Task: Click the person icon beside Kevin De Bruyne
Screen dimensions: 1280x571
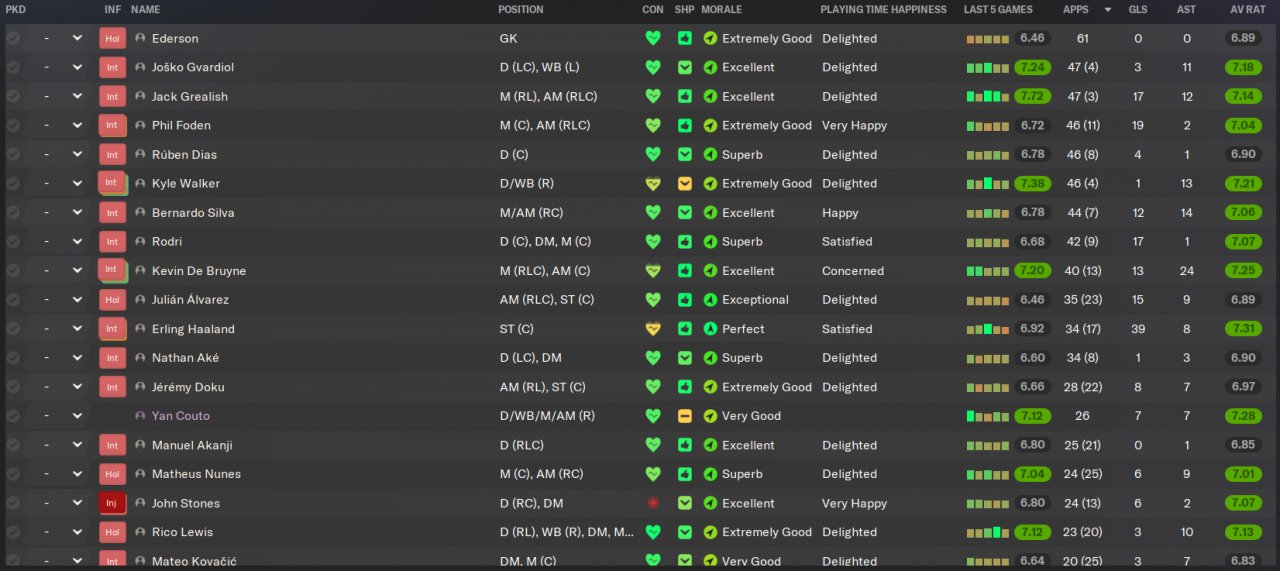Action: [140, 271]
